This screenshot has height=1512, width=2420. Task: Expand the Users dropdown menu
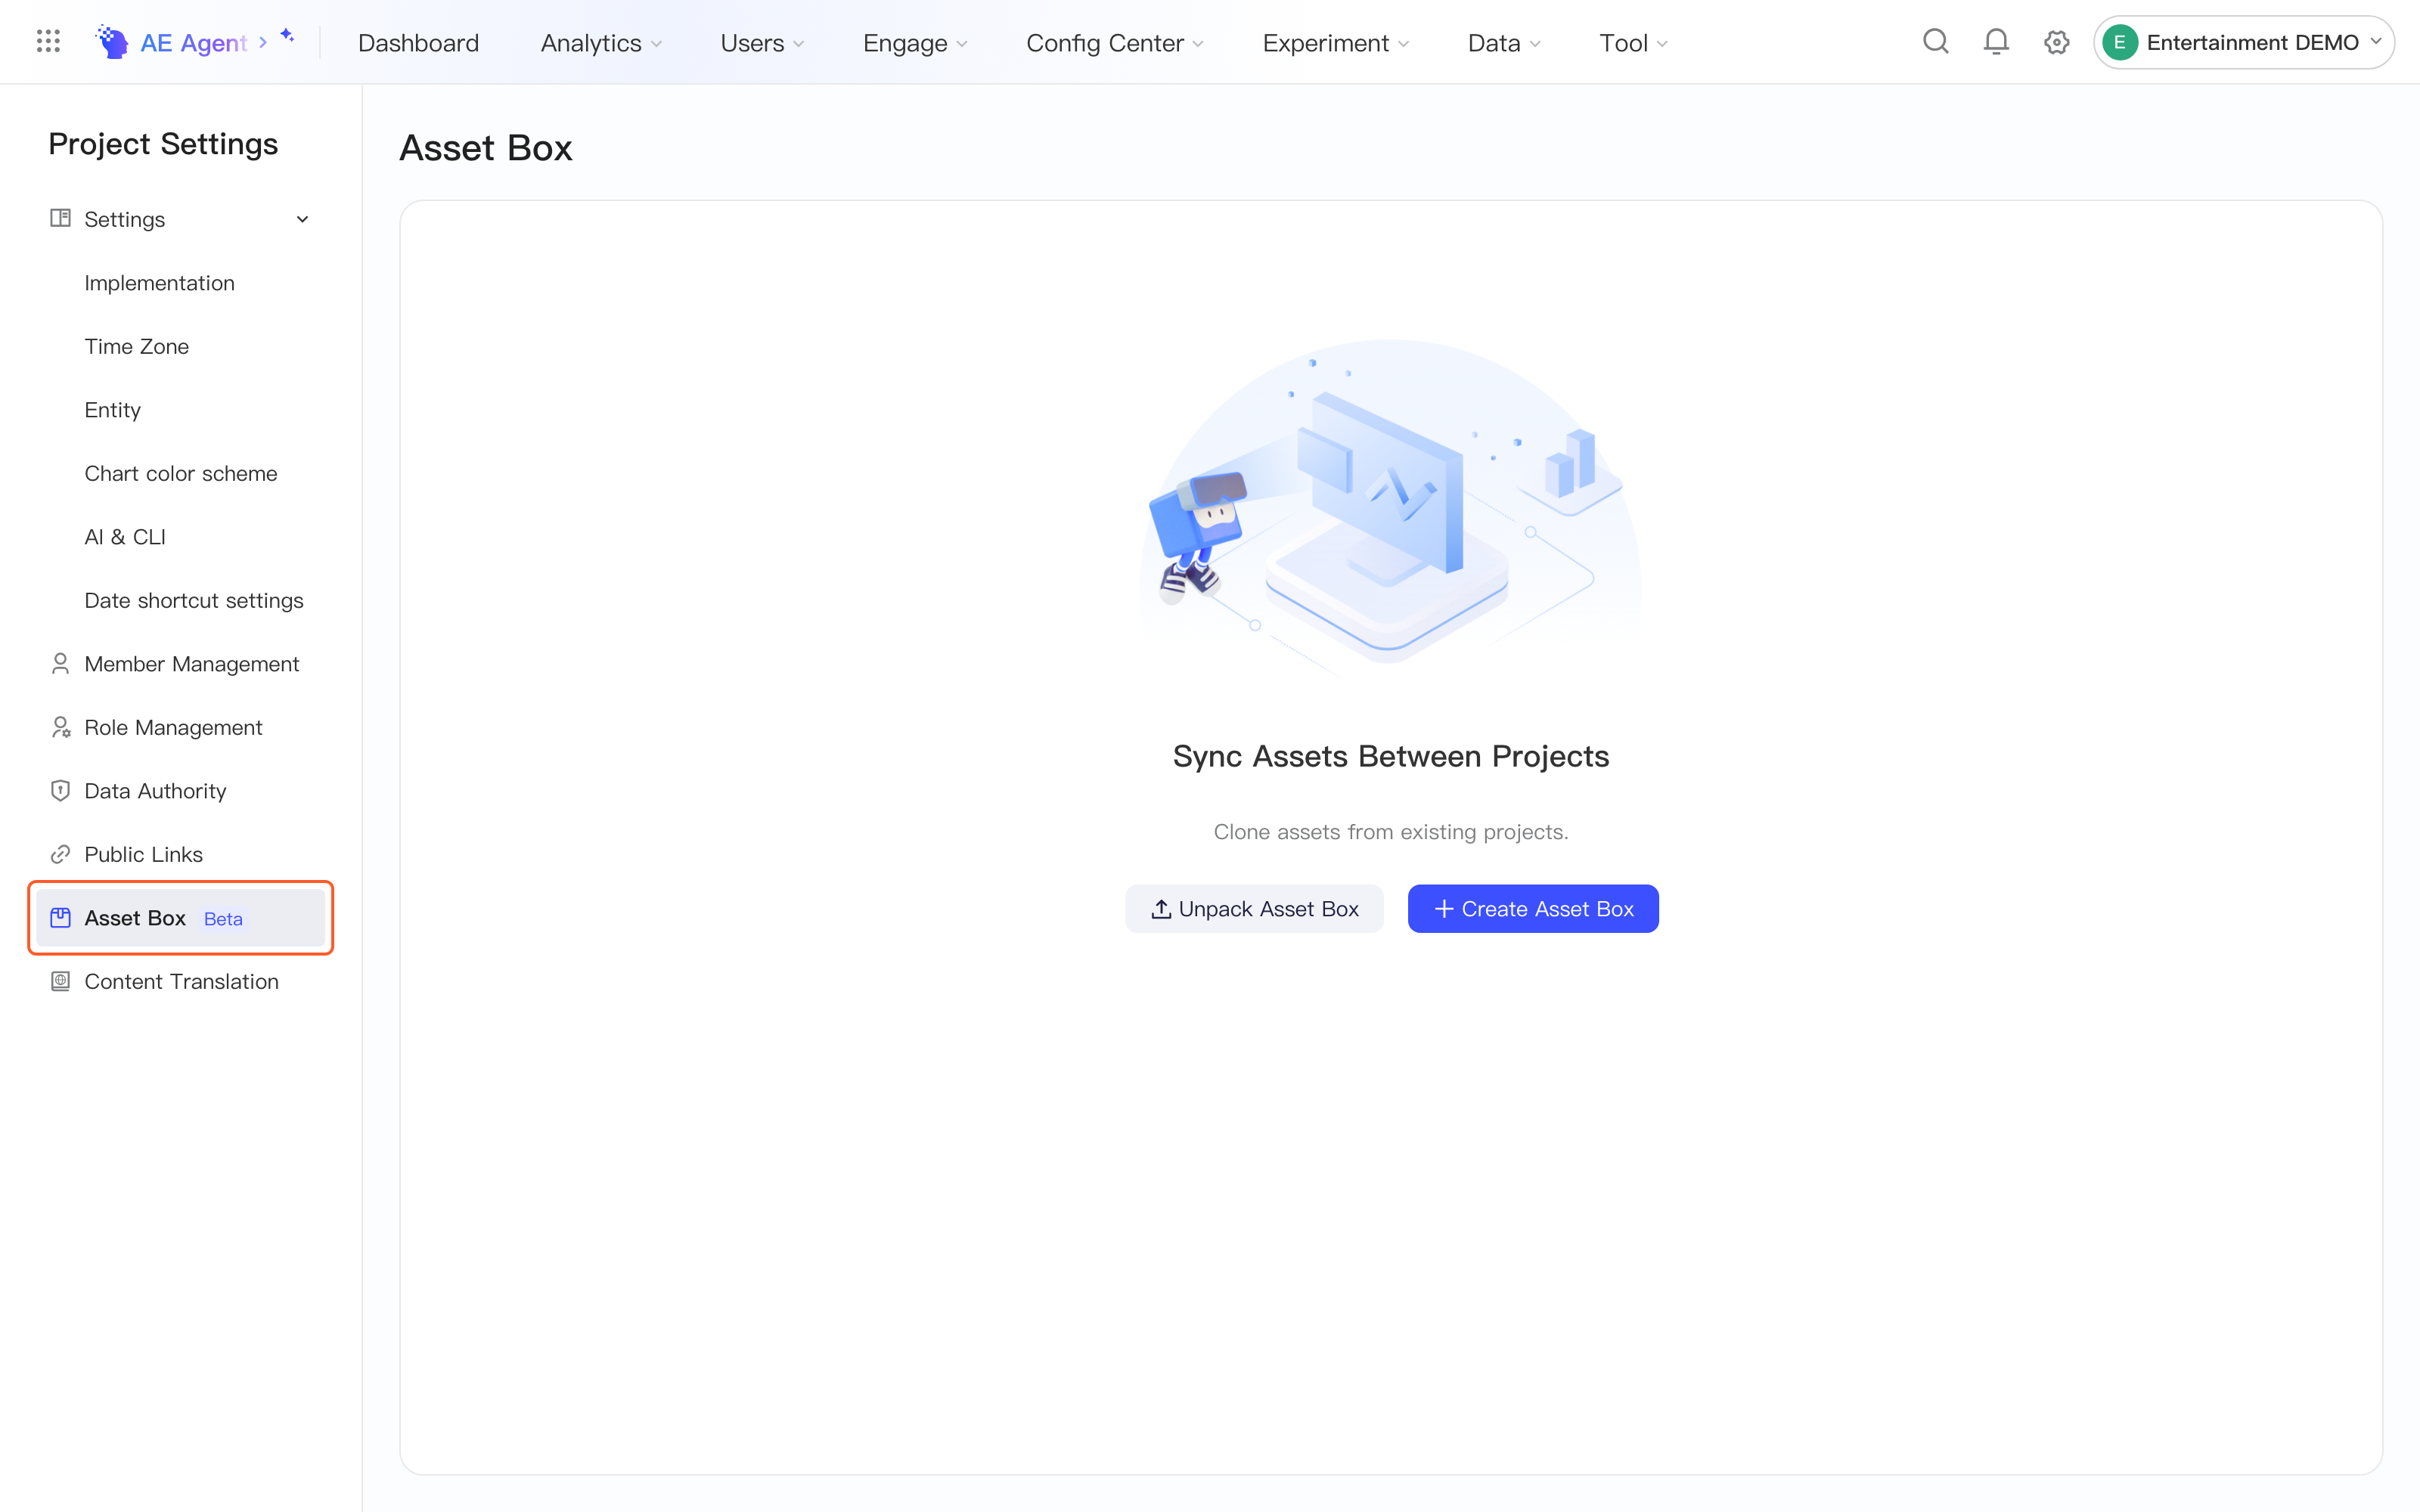point(762,43)
